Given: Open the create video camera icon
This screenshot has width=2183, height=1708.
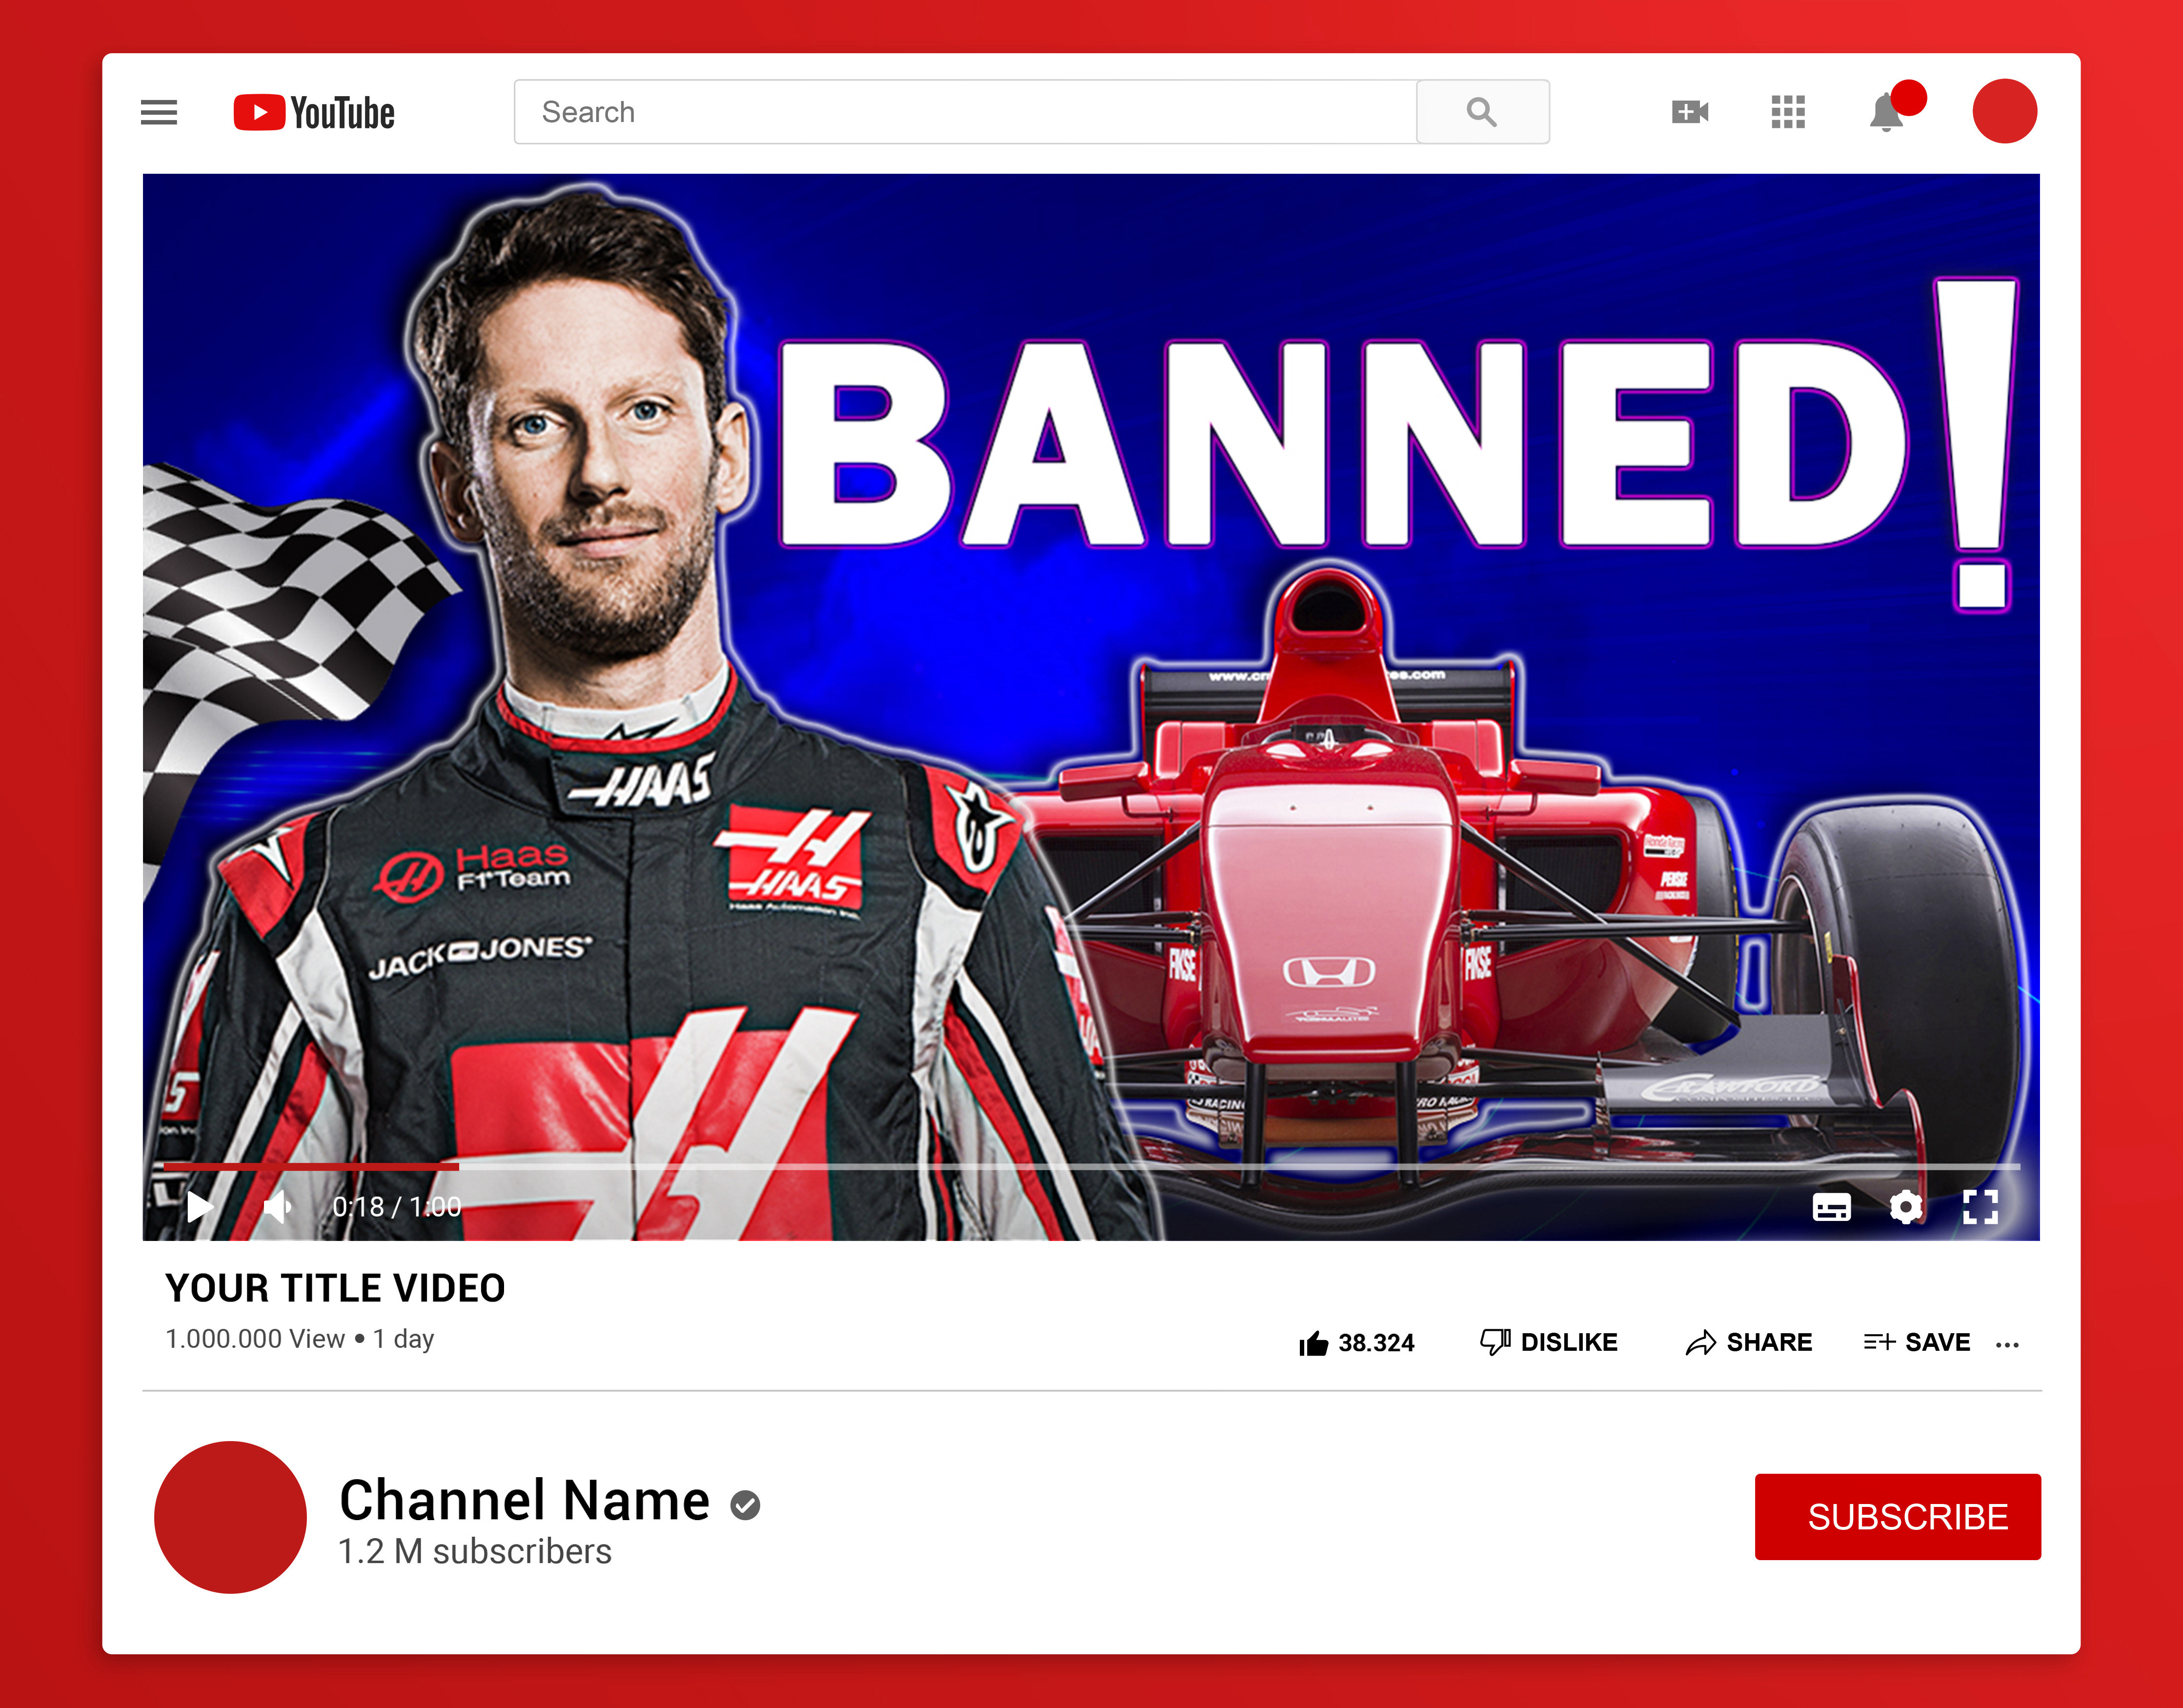Looking at the screenshot, I should tap(1690, 112).
